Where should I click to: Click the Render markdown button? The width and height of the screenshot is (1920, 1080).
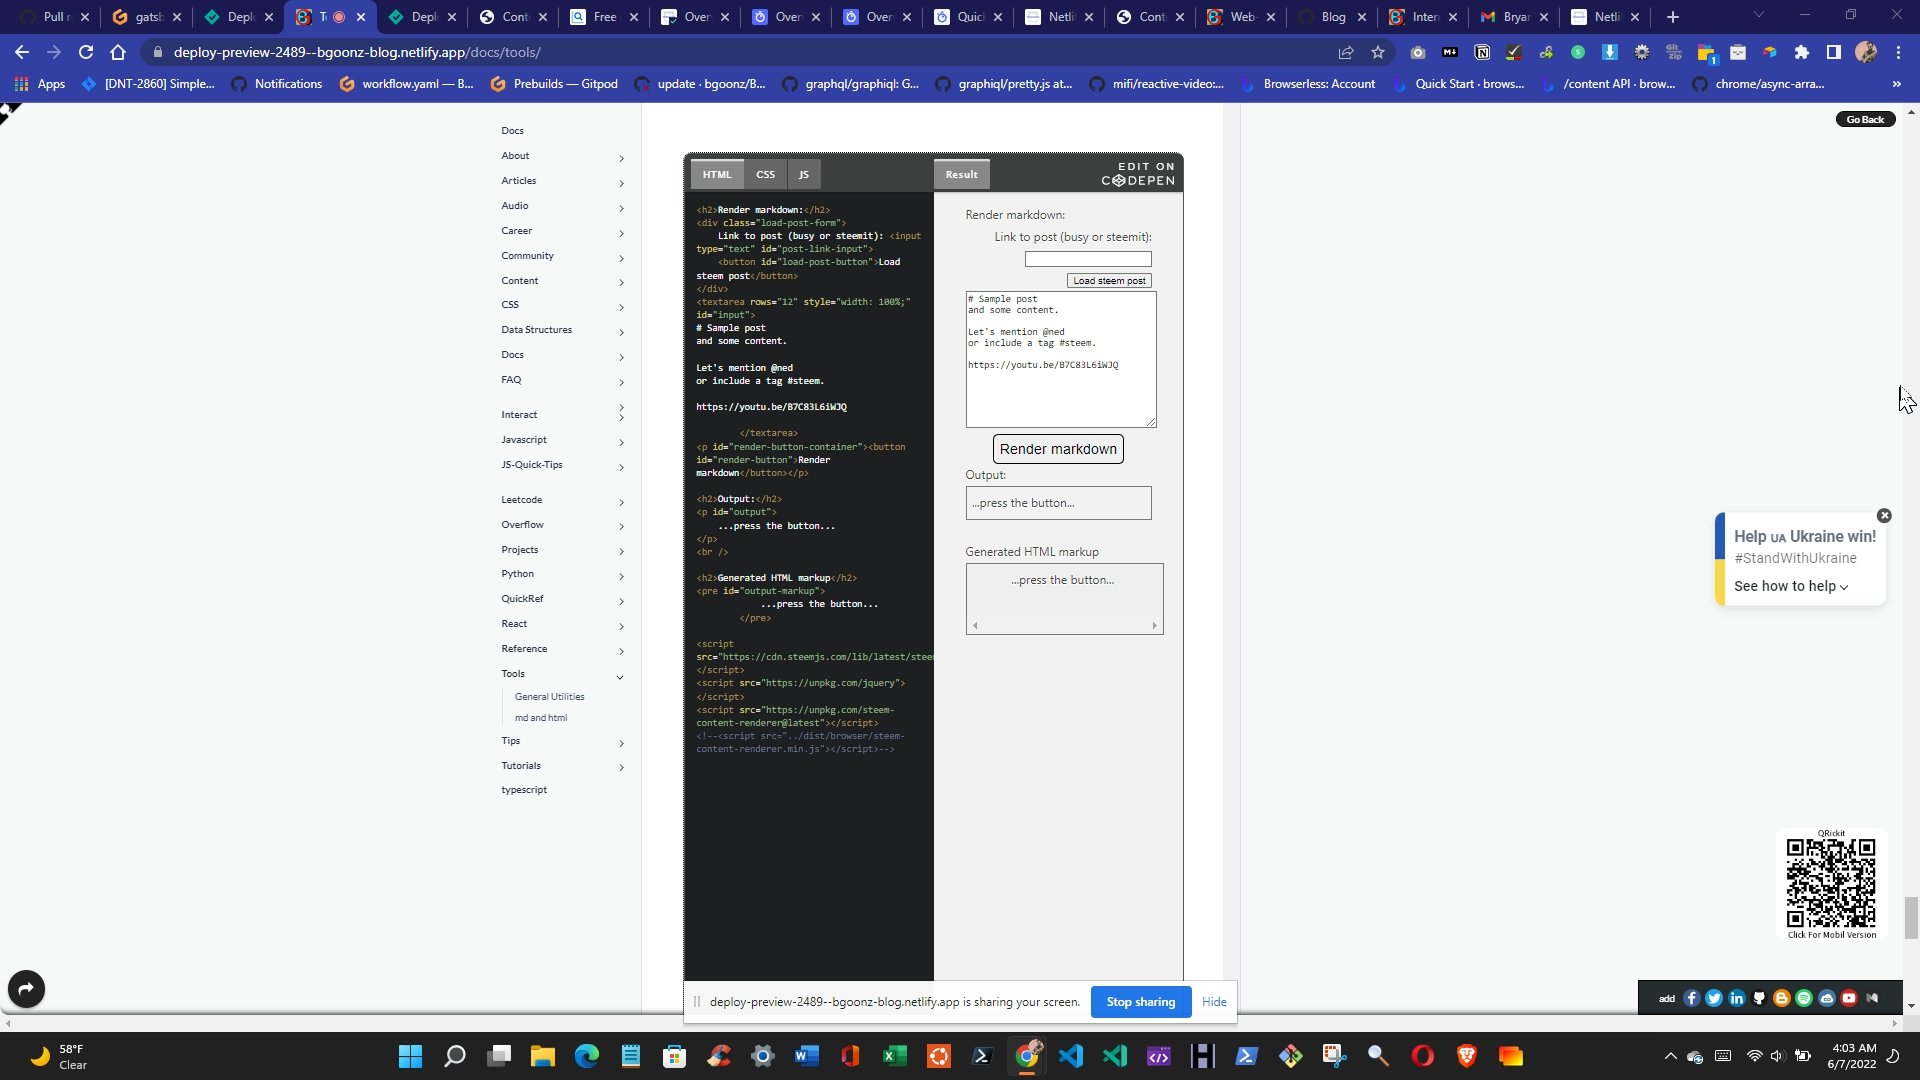1058,449
